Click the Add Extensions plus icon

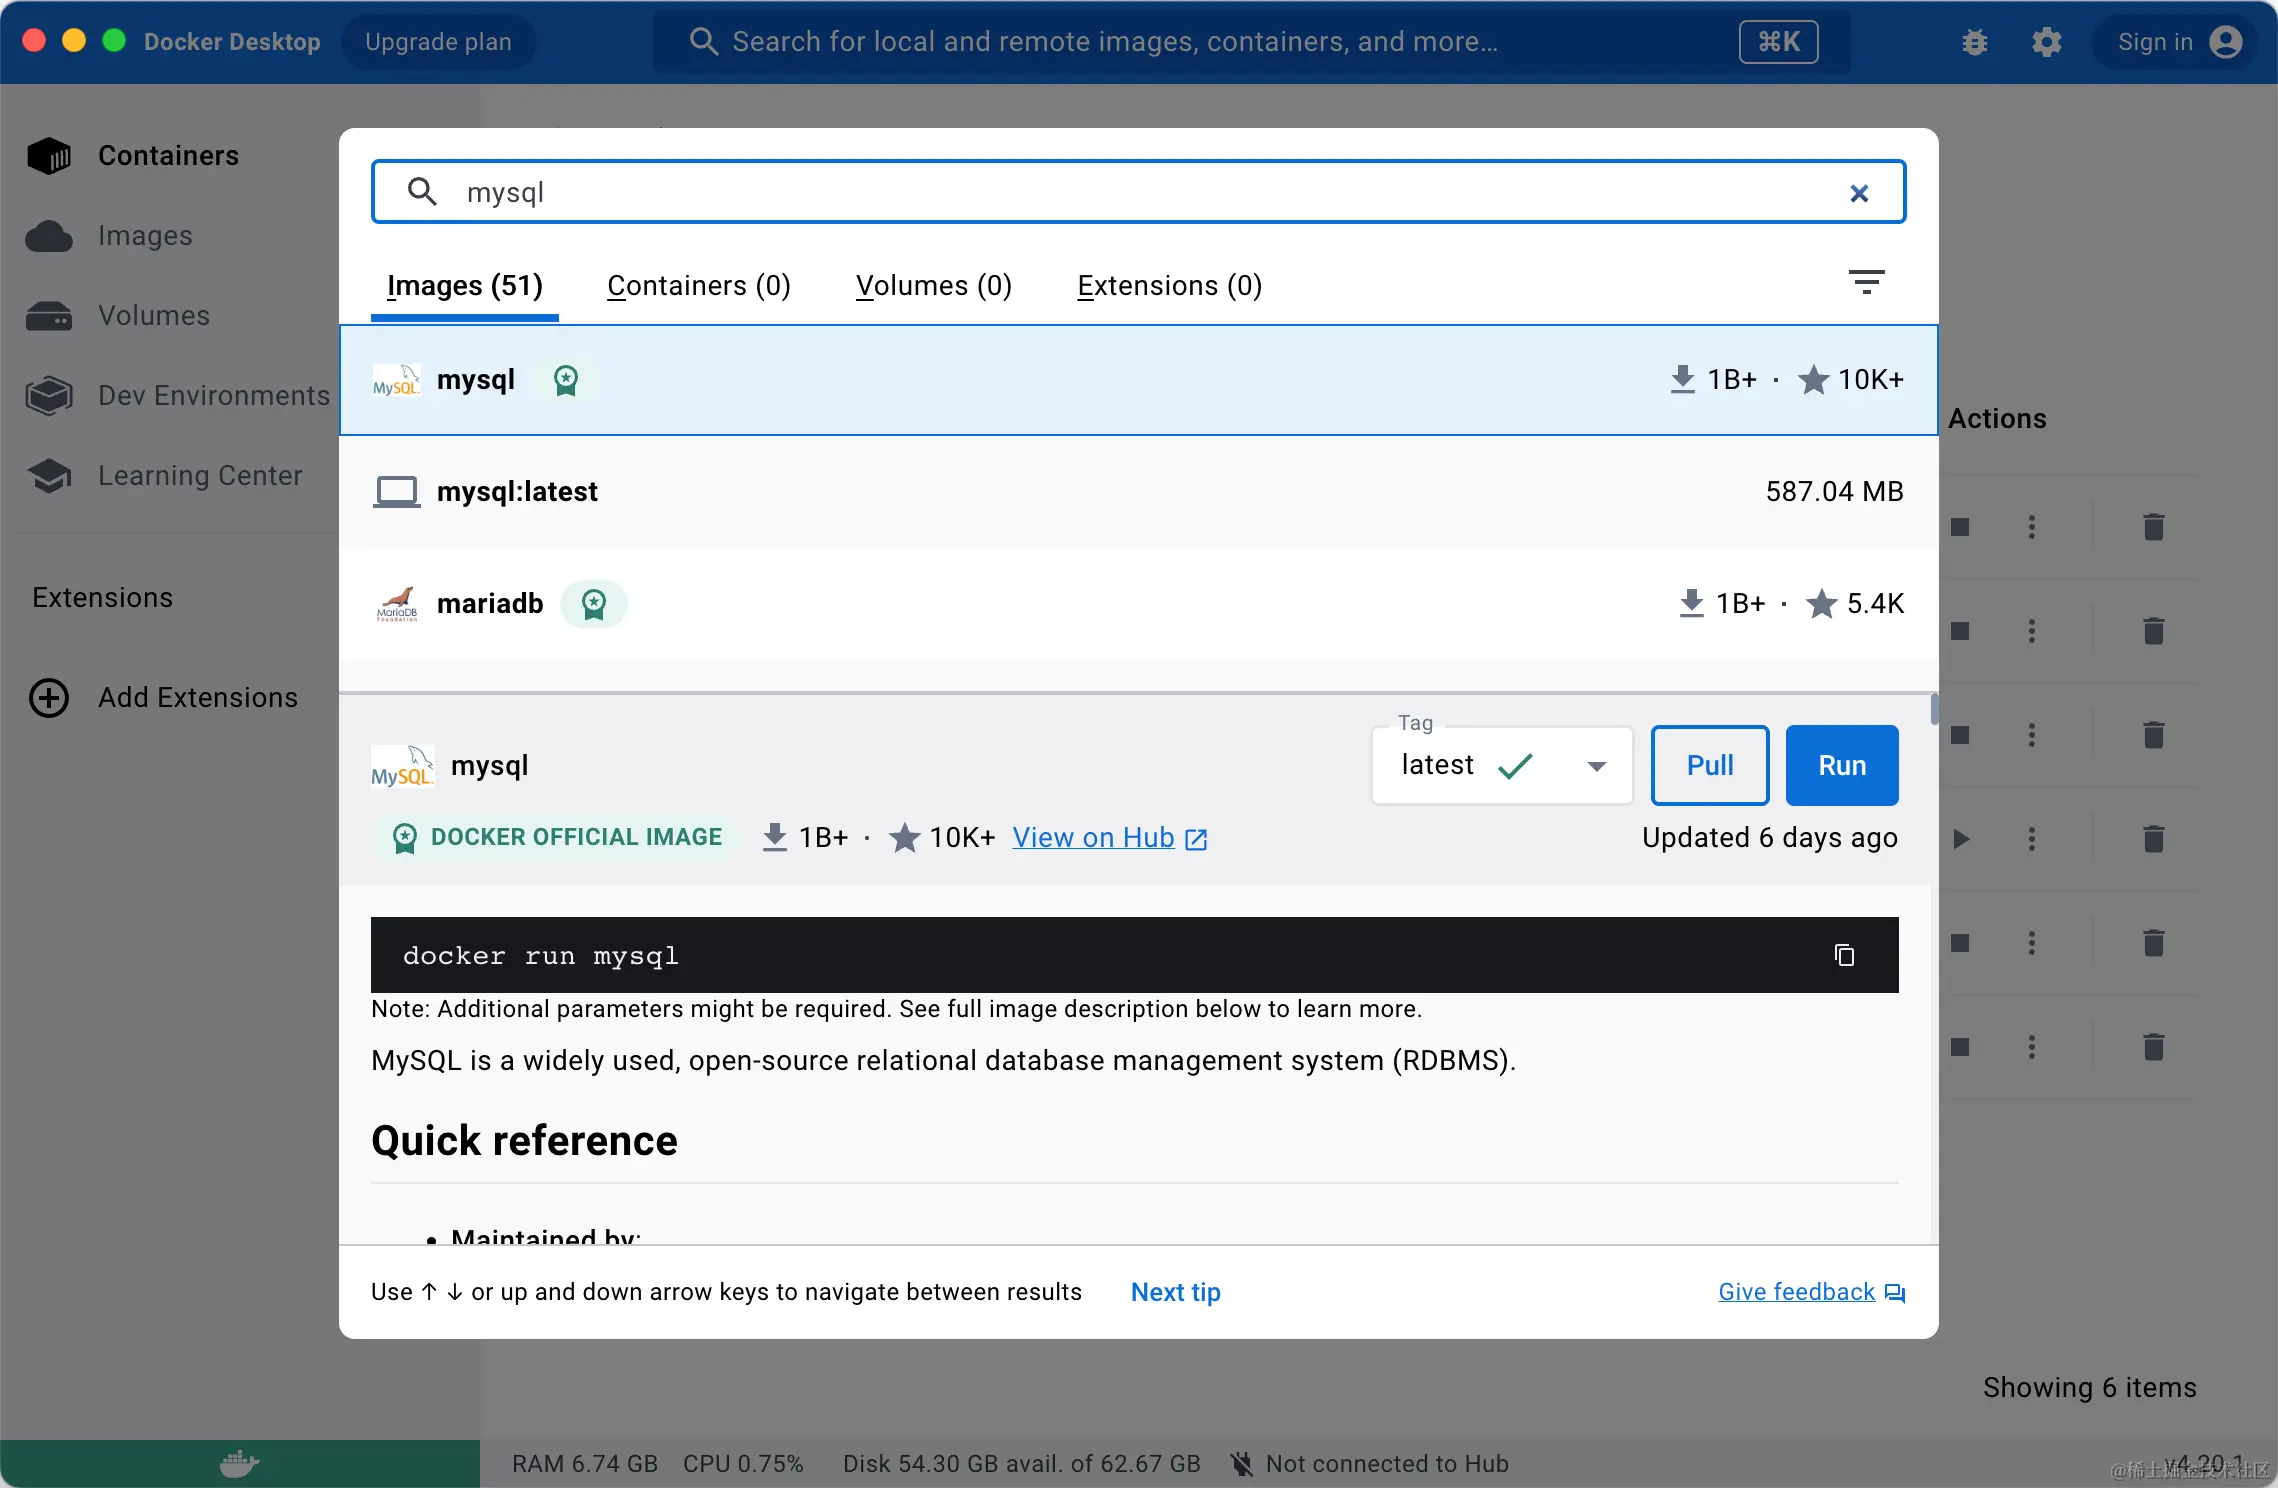tap(49, 697)
